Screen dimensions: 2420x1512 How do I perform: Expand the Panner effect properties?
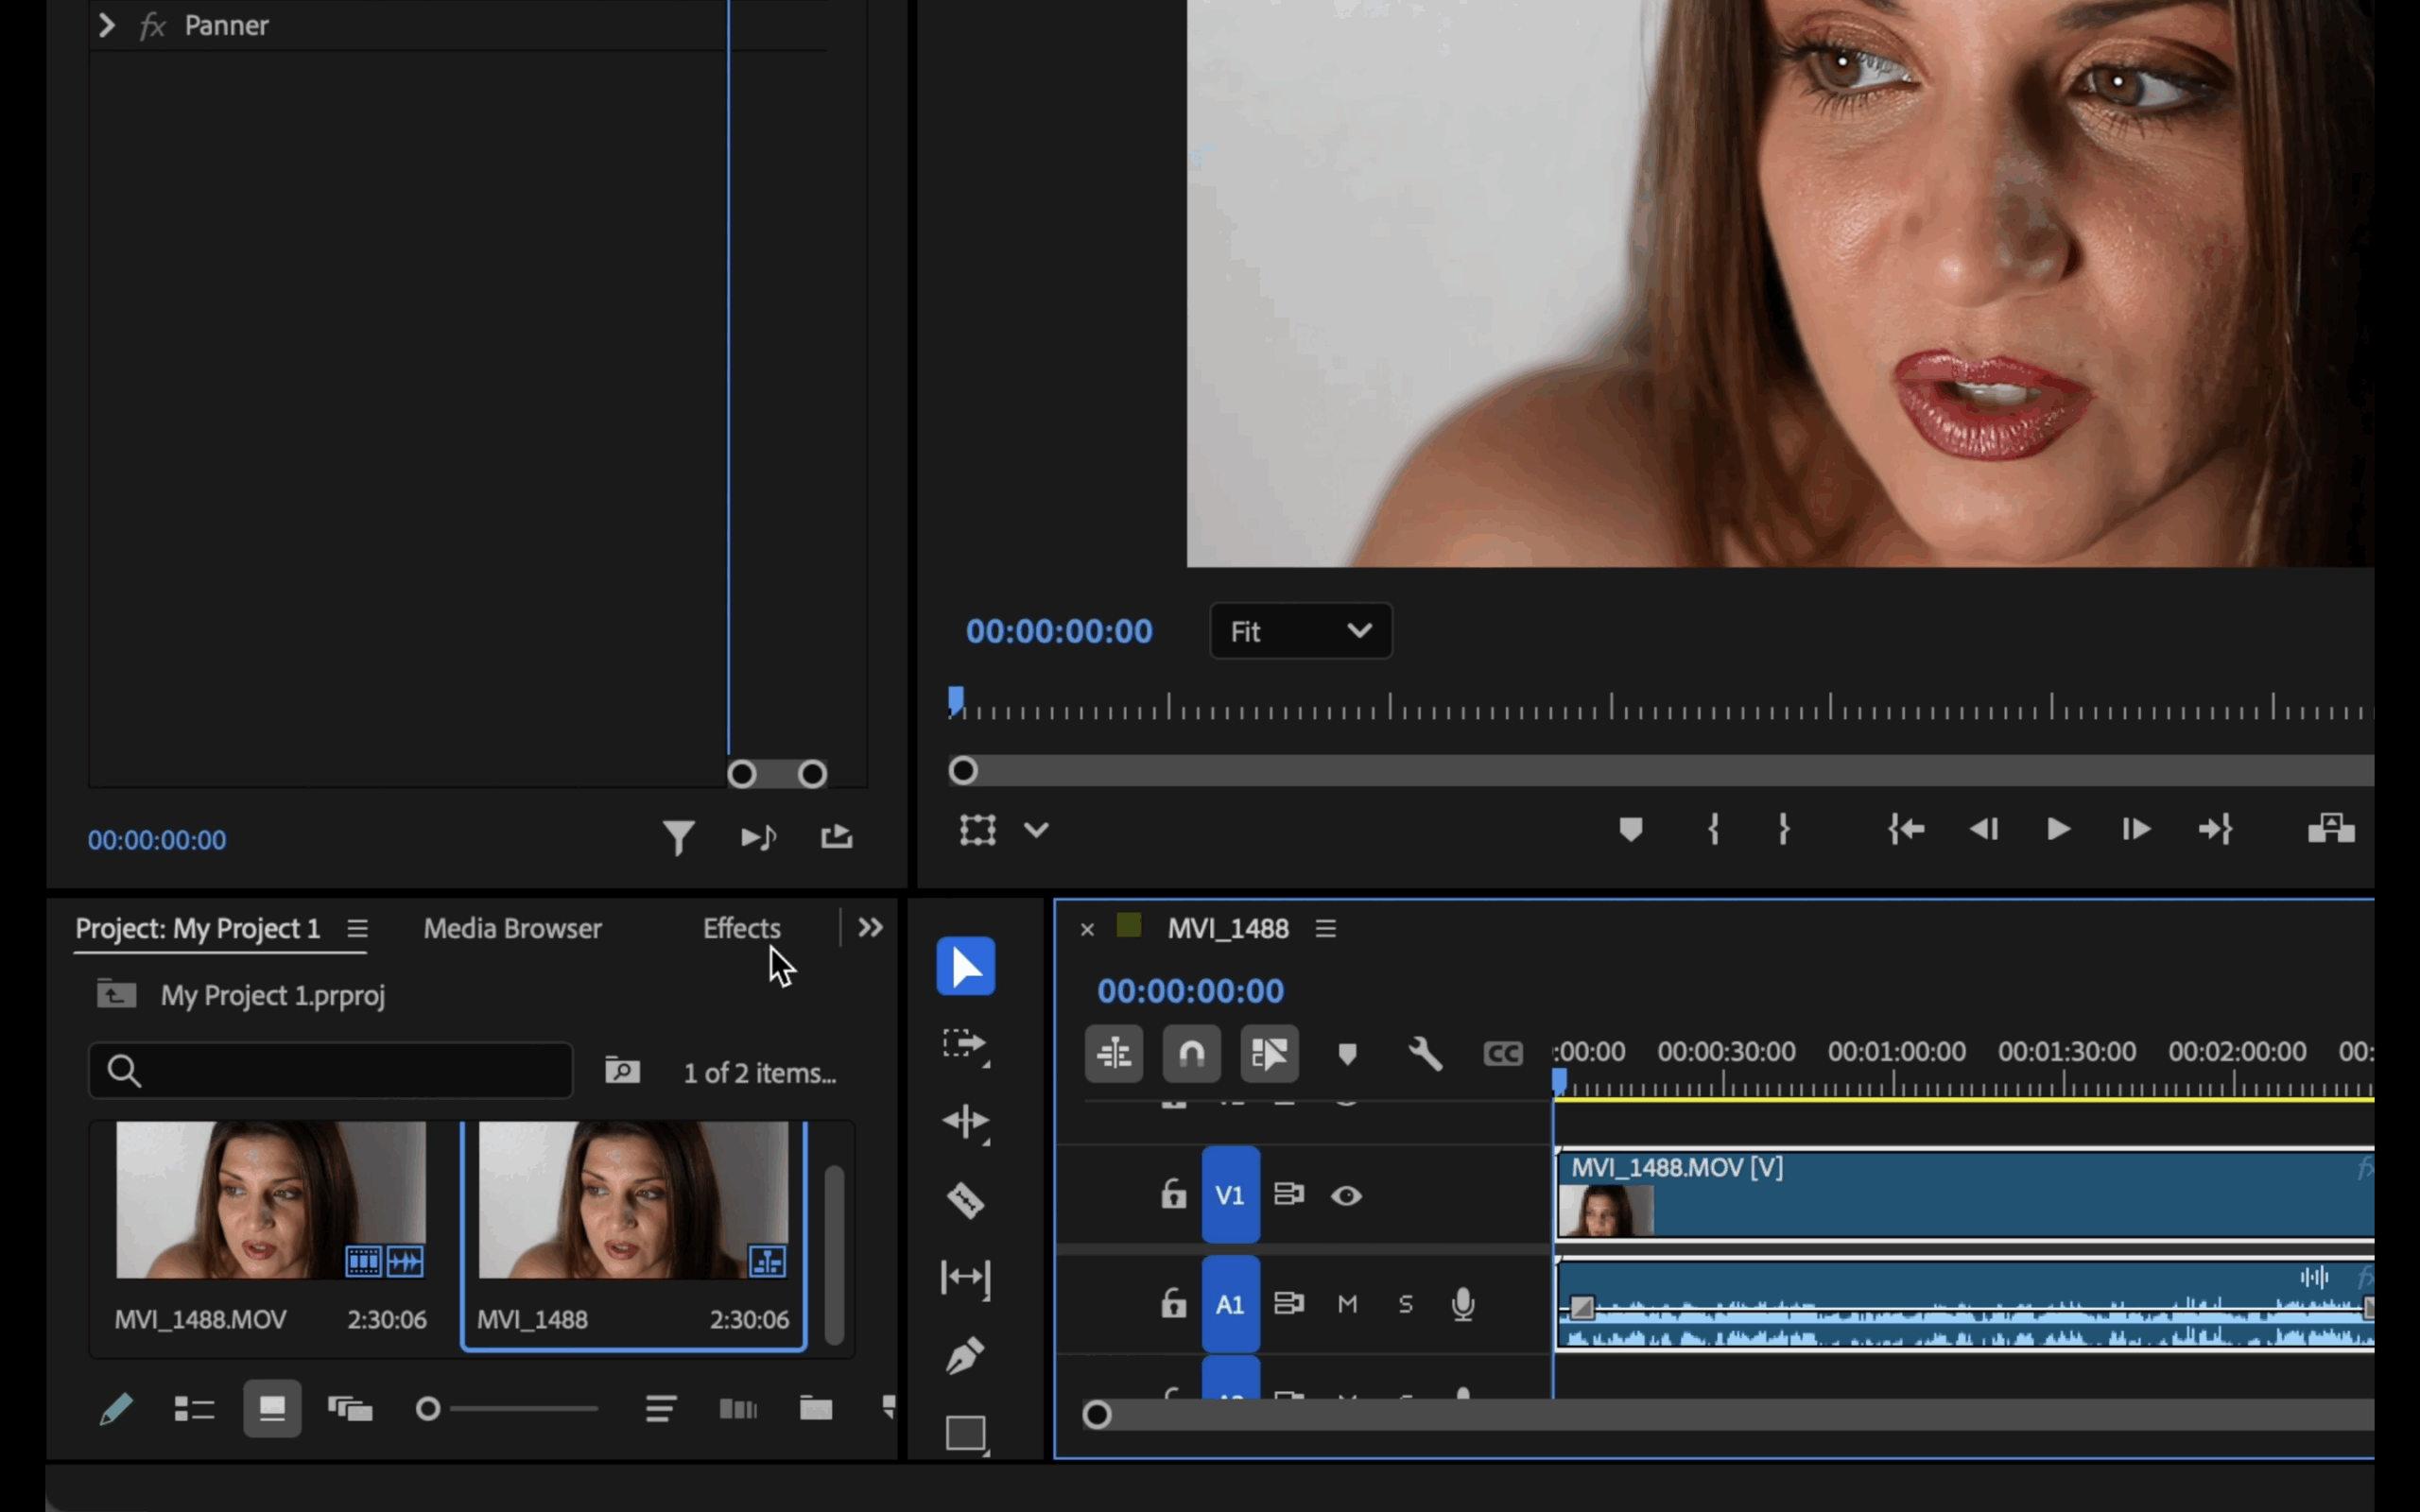pos(107,25)
